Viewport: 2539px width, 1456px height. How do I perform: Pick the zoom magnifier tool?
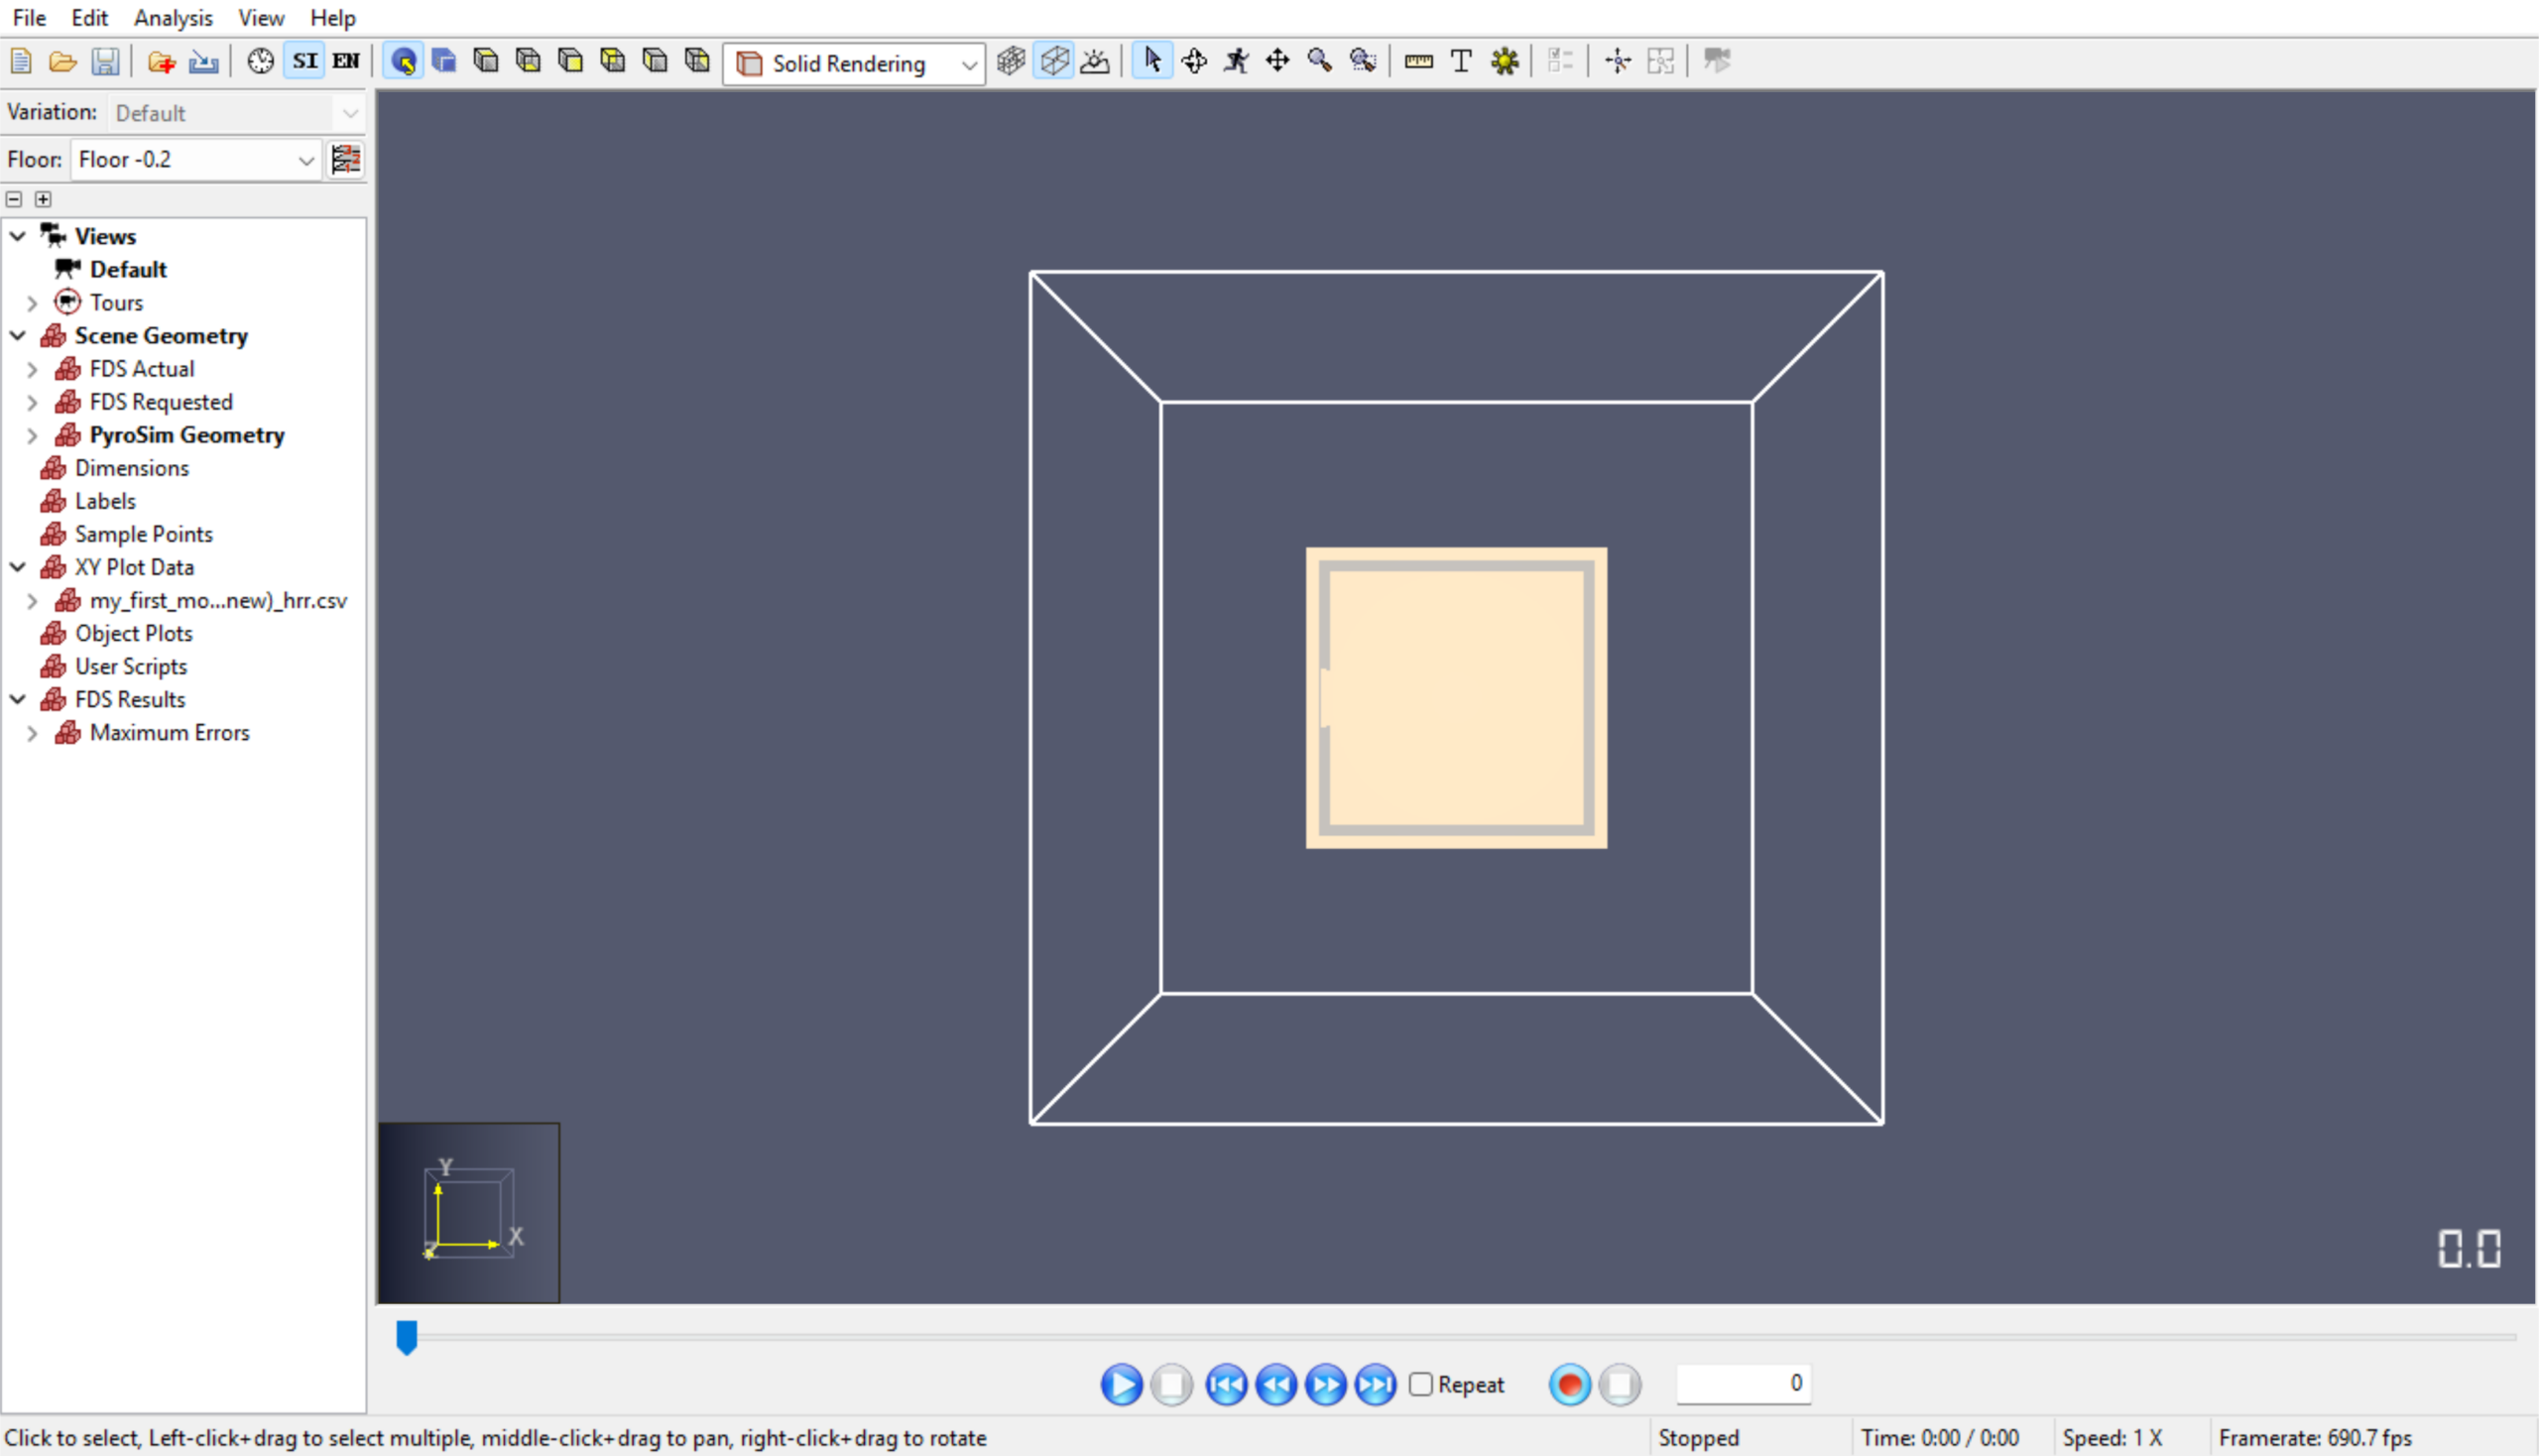(x=1320, y=62)
